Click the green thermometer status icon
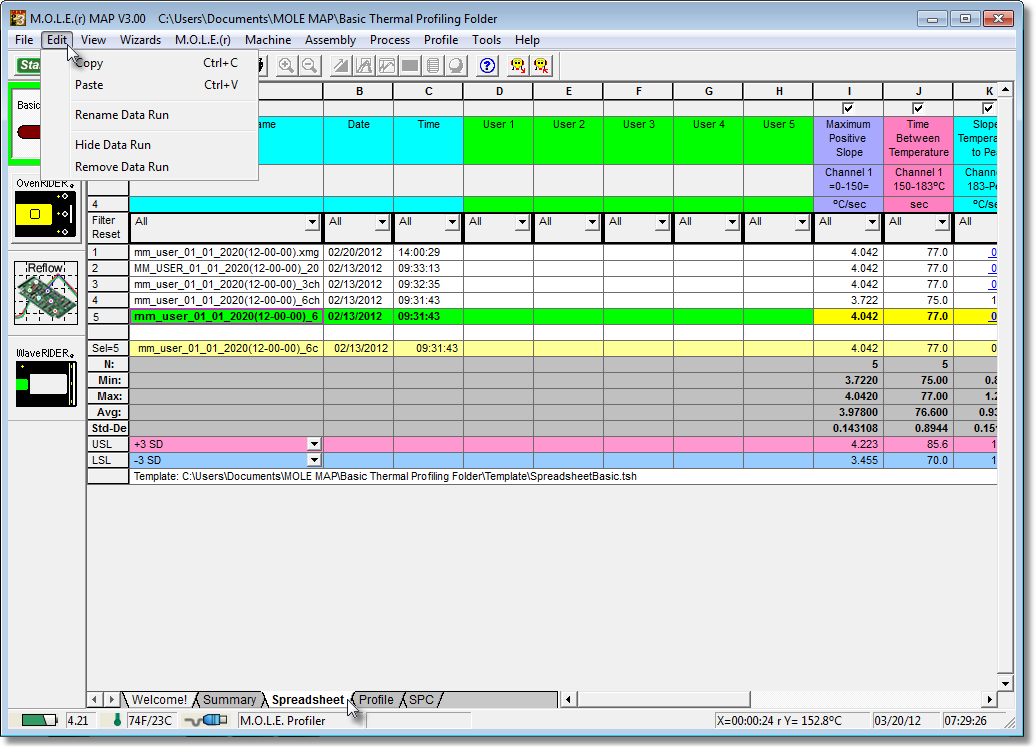Viewport: 1036px width, 749px height. [x=117, y=720]
